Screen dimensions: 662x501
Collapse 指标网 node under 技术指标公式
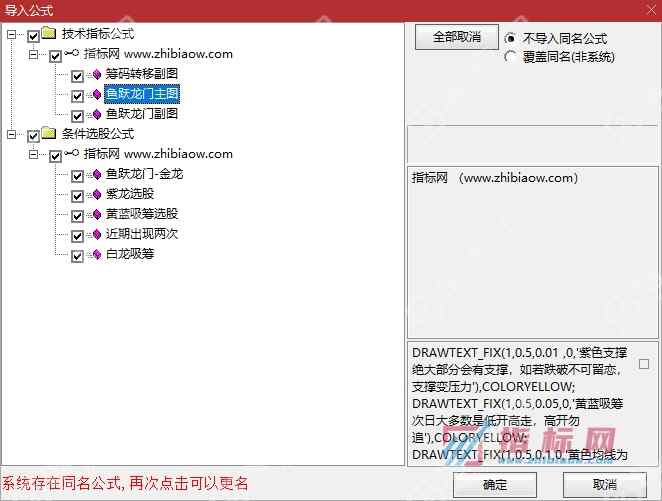(33, 54)
